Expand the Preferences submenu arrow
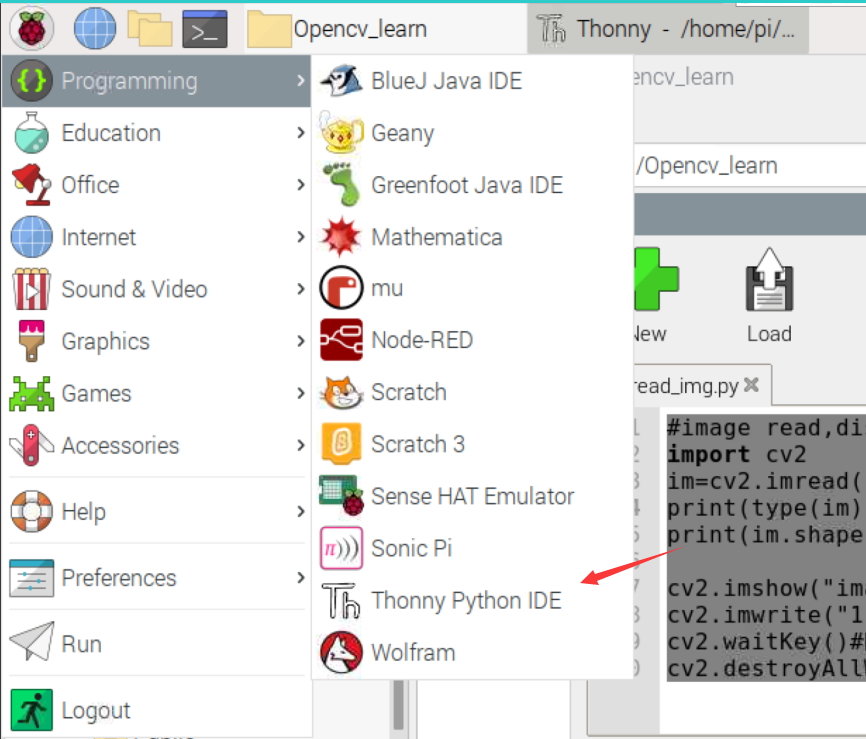 tap(300, 578)
